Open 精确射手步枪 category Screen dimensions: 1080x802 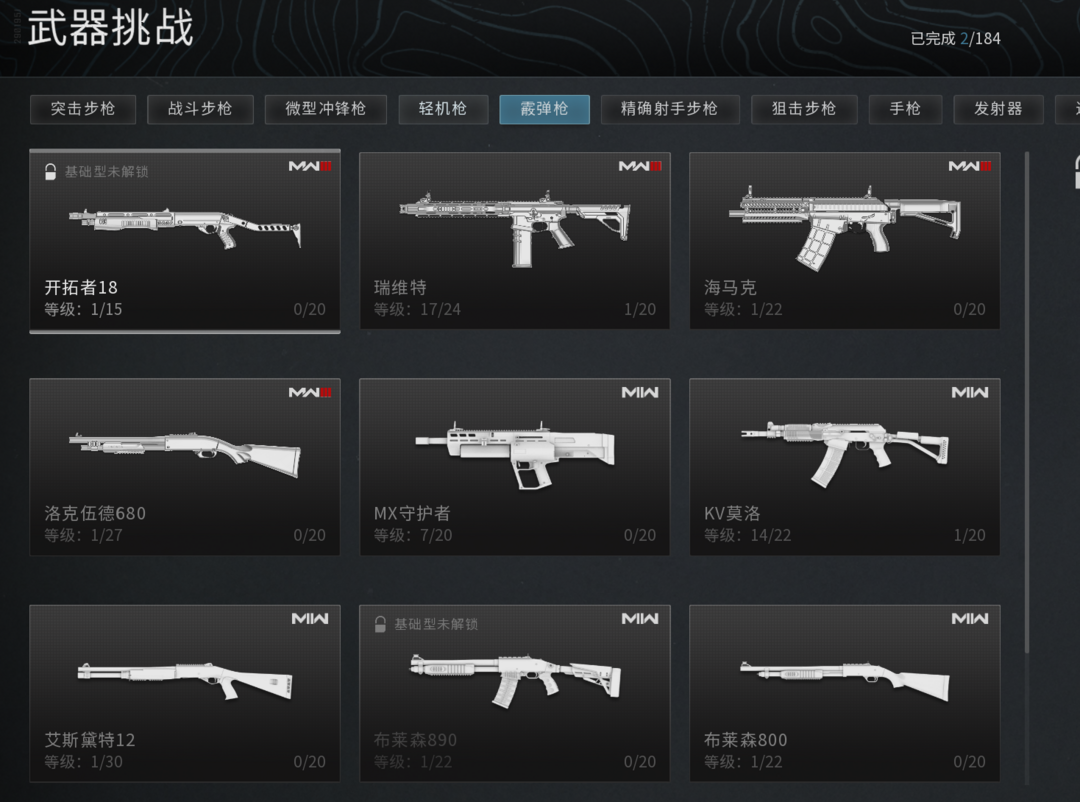click(670, 109)
